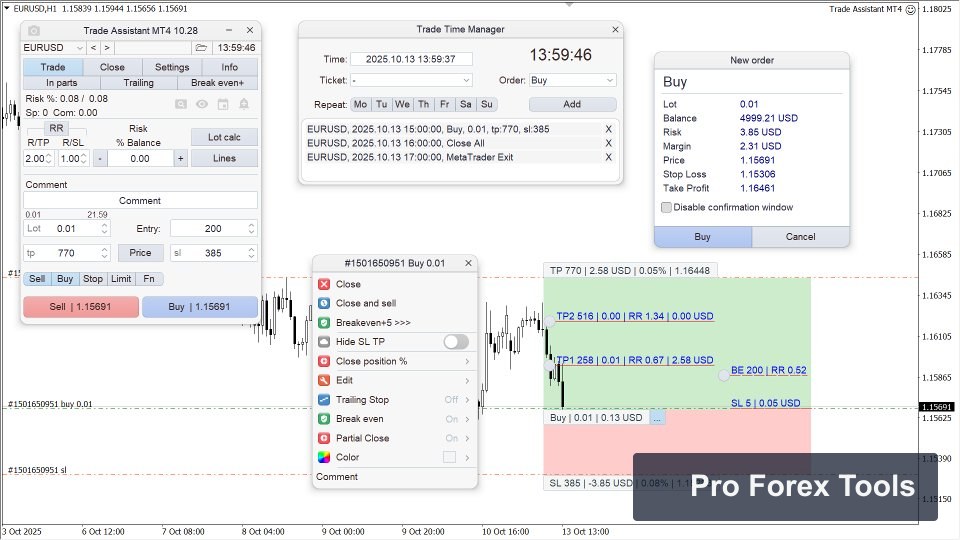The height and width of the screenshot is (540, 960).
Task: Click the Close and sell icon
Action: pyautogui.click(x=324, y=303)
